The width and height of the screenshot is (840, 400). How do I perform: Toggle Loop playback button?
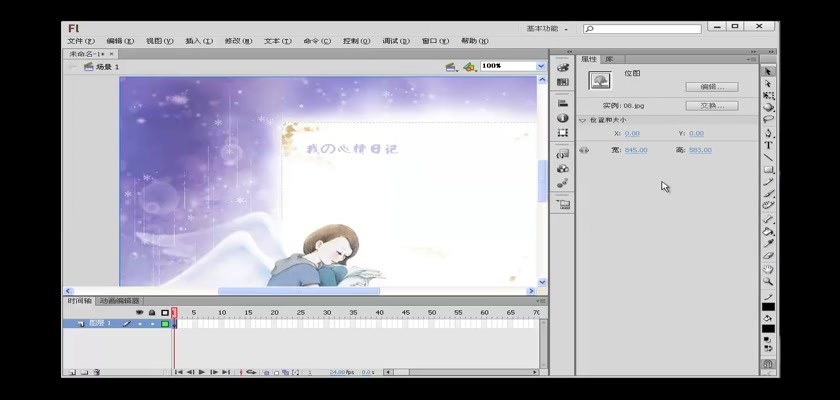point(251,372)
